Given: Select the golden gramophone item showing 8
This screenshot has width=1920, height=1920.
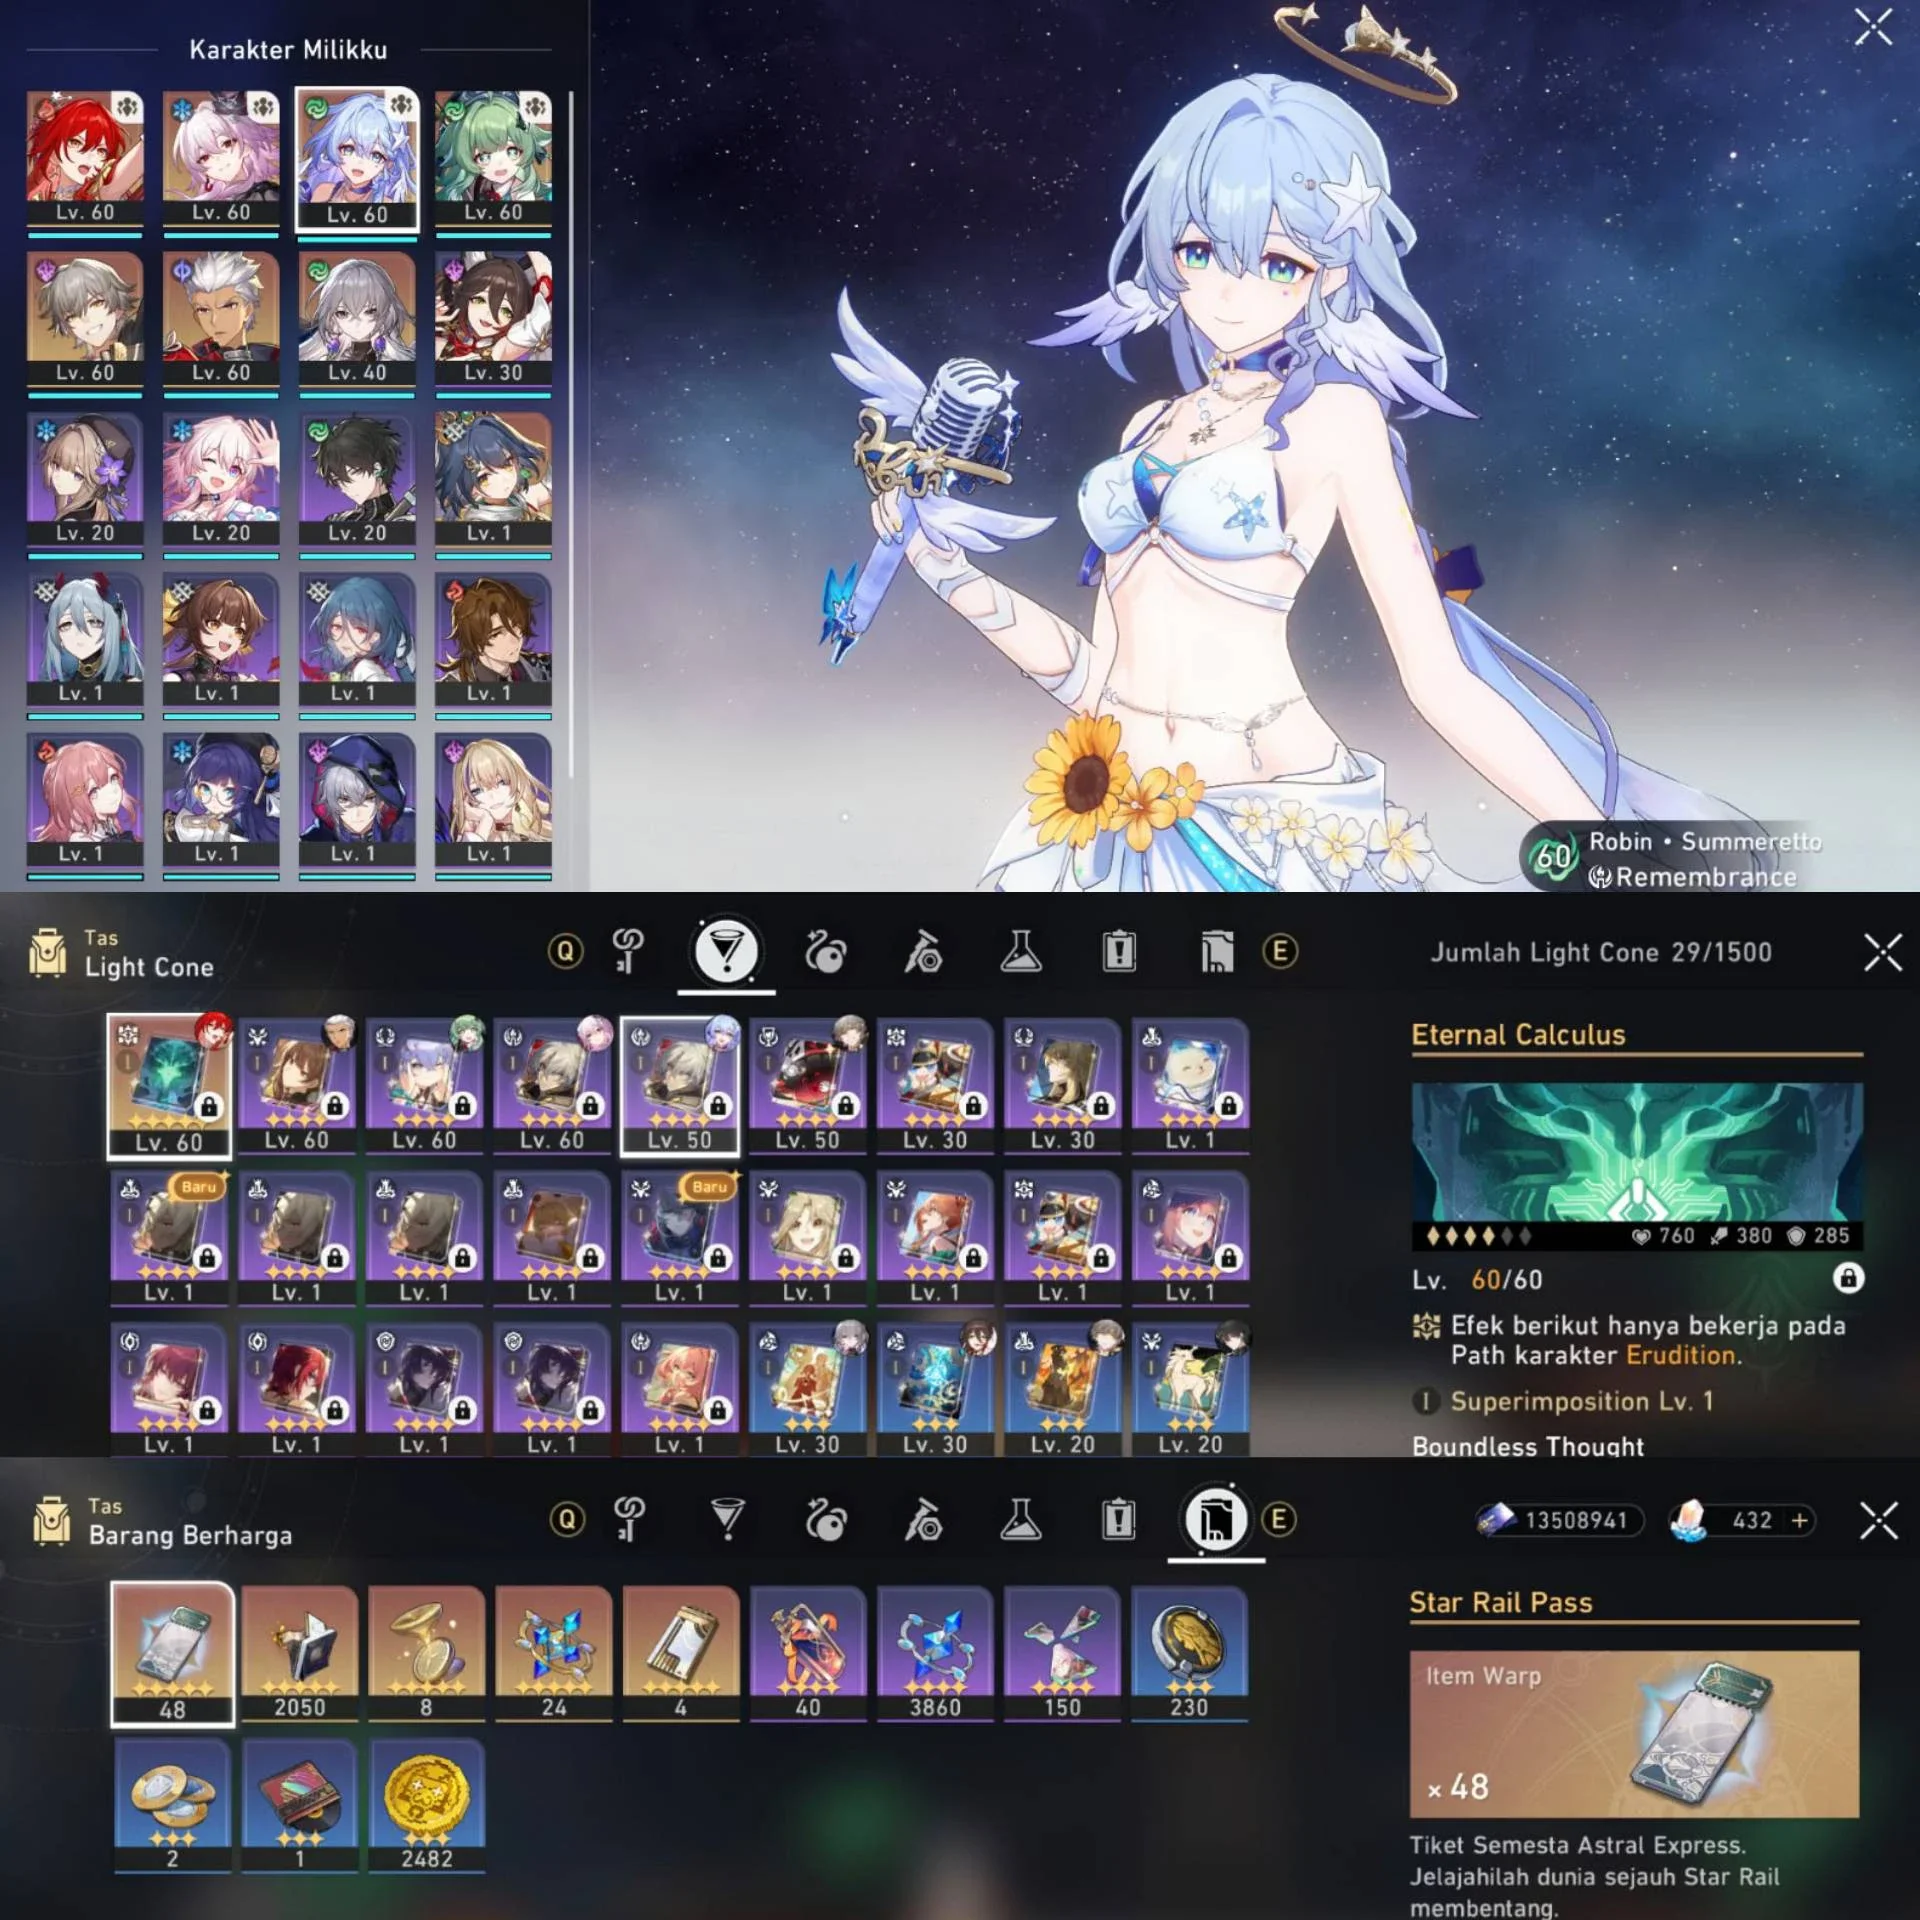Looking at the screenshot, I should click(x=426, y=1654).
